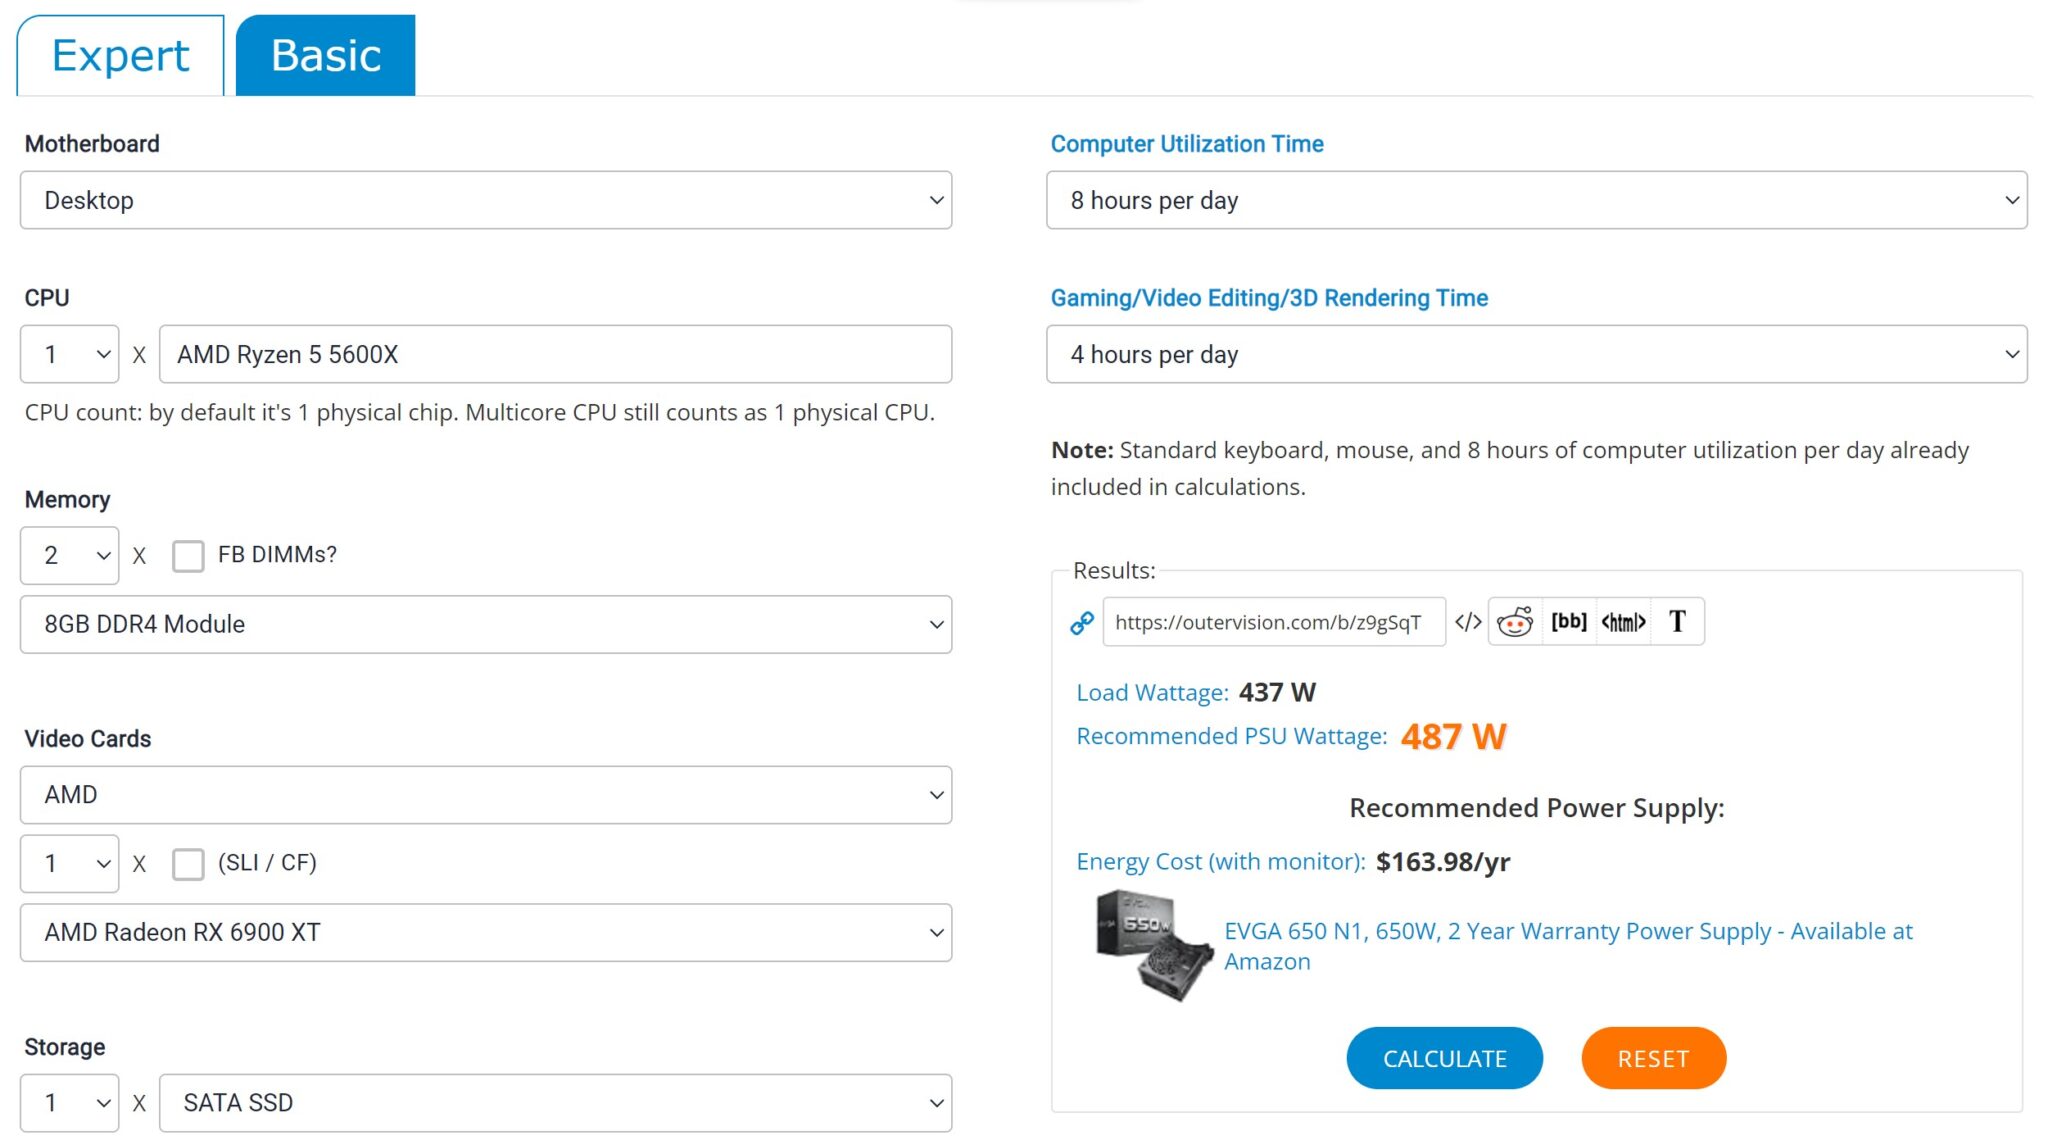Enable the FB DIMMs checkbox

pos(188,555)
